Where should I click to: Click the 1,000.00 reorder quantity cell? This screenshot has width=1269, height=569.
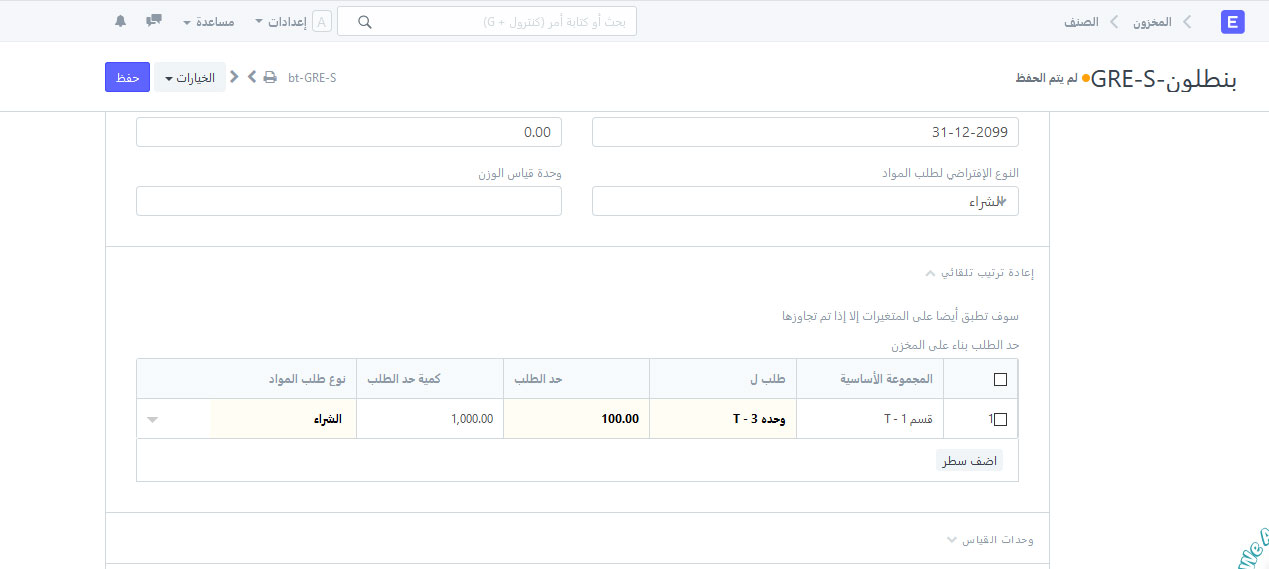[x=430, y=419]
